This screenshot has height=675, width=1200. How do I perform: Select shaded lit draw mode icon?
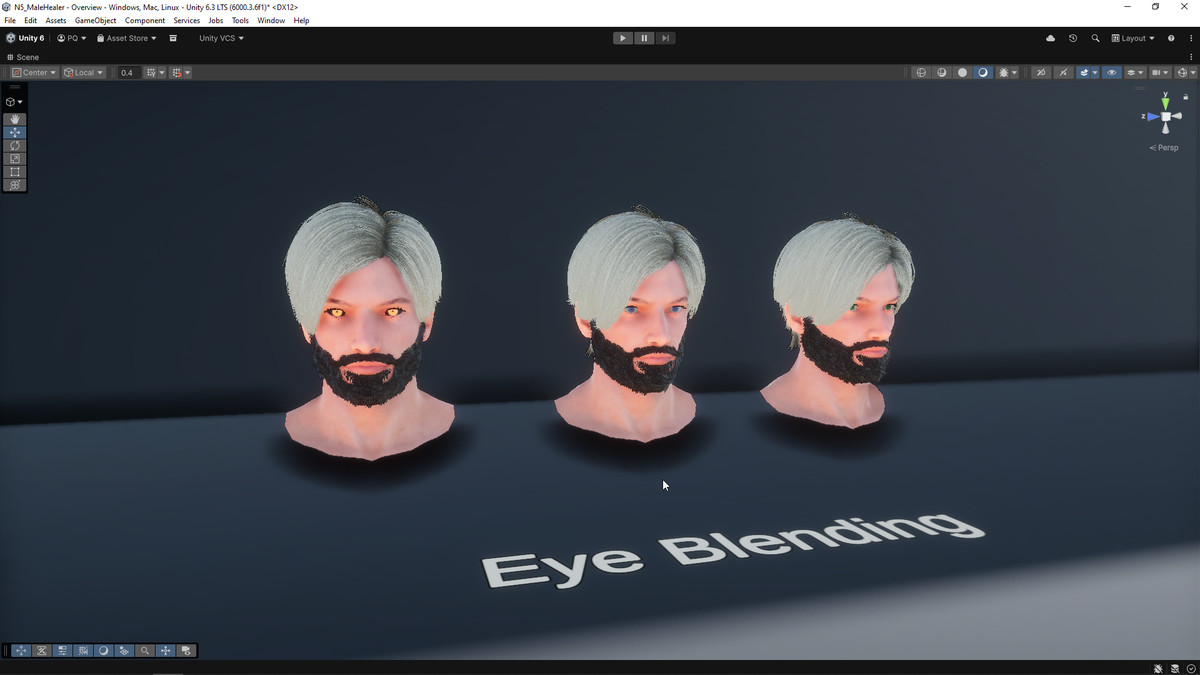tap(983, 72)
